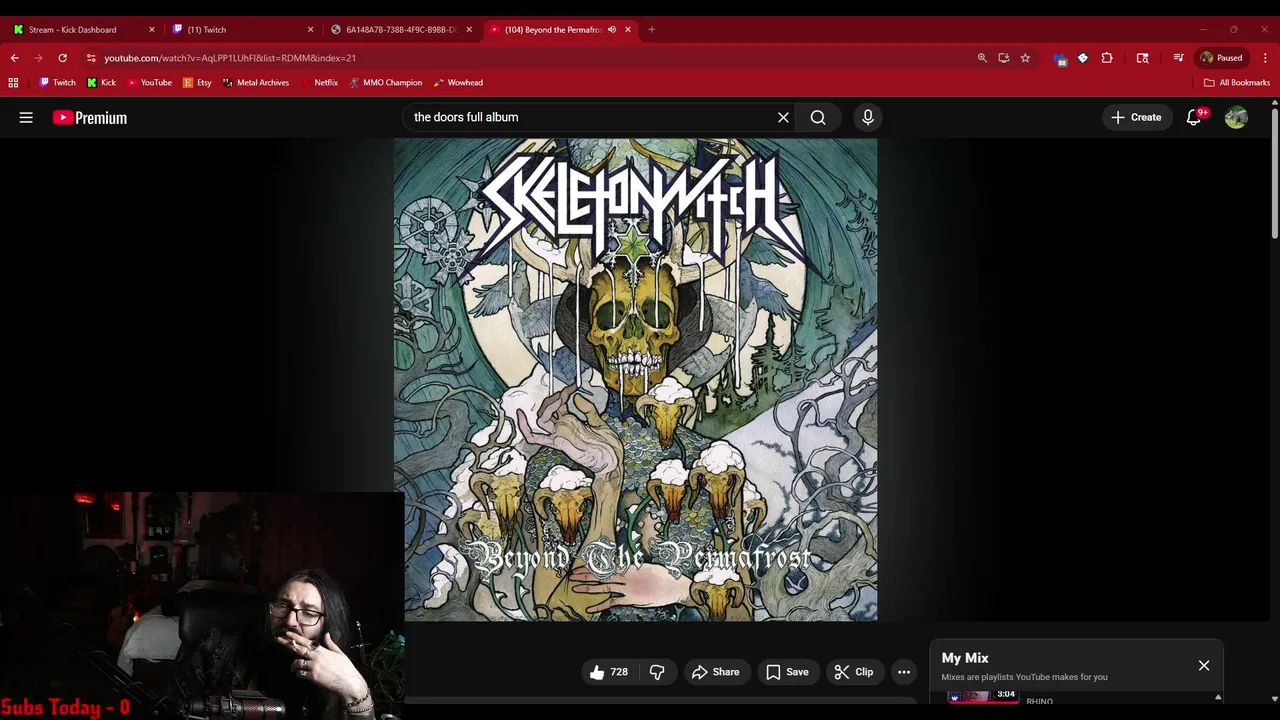Screen dimensions: 1280x720
Task: Open more actions three-dot menu
Action: click(x=904, y=672)
